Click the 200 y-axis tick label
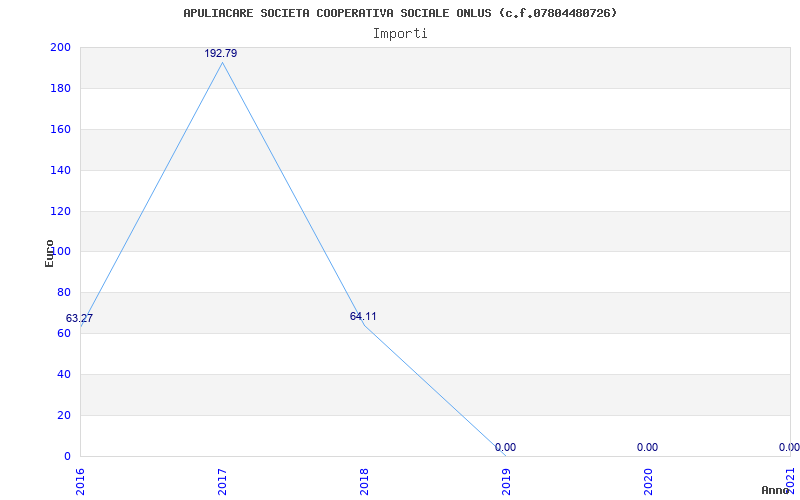This screenshot has height=500, width=800. [60, 47]
